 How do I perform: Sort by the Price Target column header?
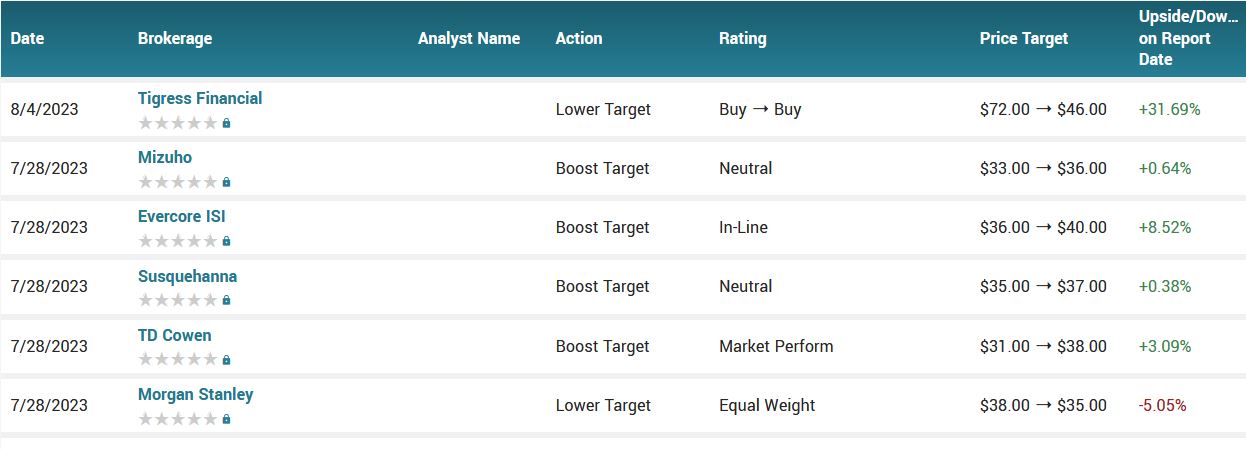tap(1024, 38)
